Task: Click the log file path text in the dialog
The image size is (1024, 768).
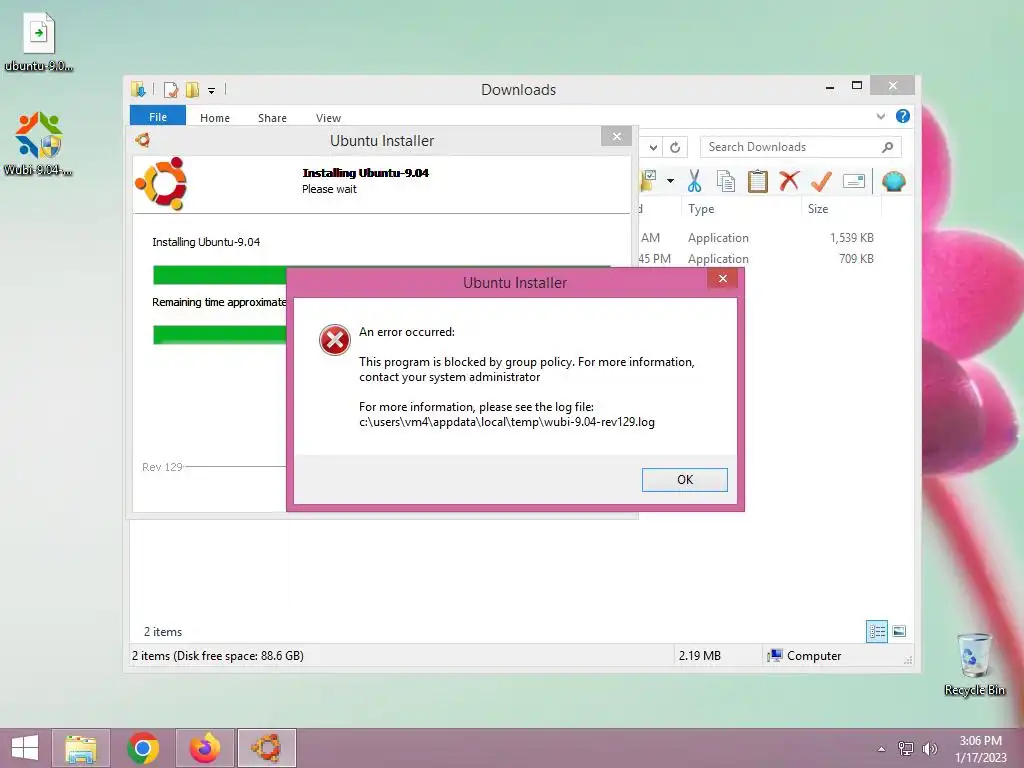Action: click(x=507, y=422)
